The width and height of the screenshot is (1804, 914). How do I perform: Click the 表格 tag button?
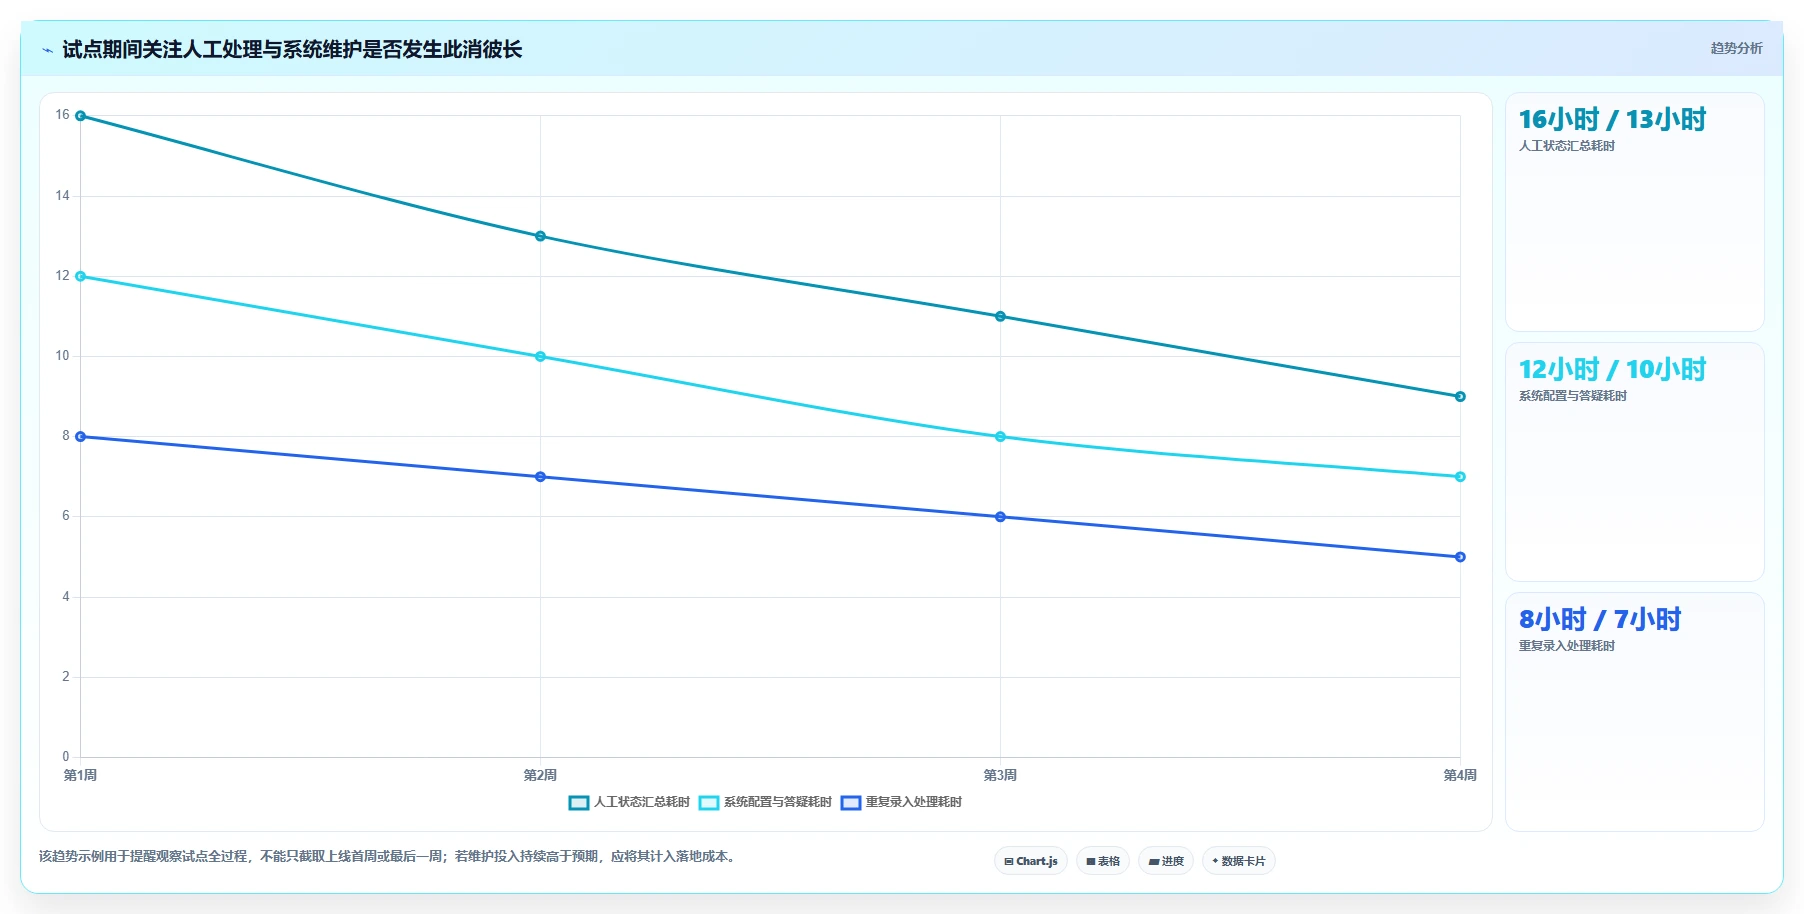click(1103, 861)
